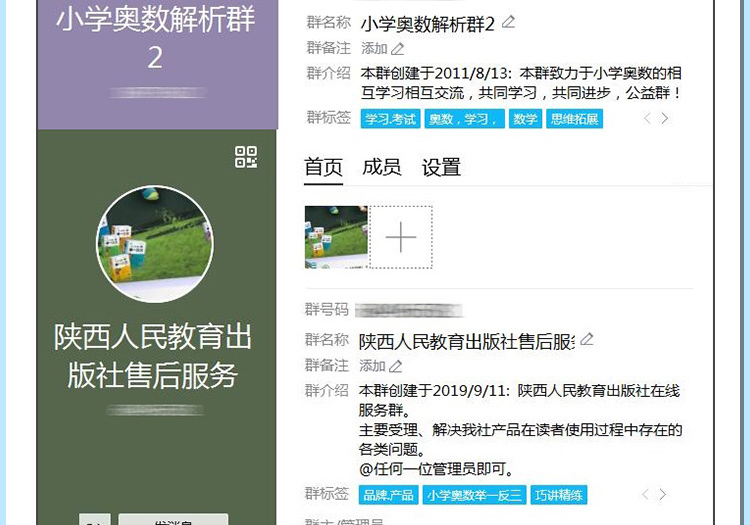Add a group album photo with plus box
750x525 pixels.
[401, 237]
